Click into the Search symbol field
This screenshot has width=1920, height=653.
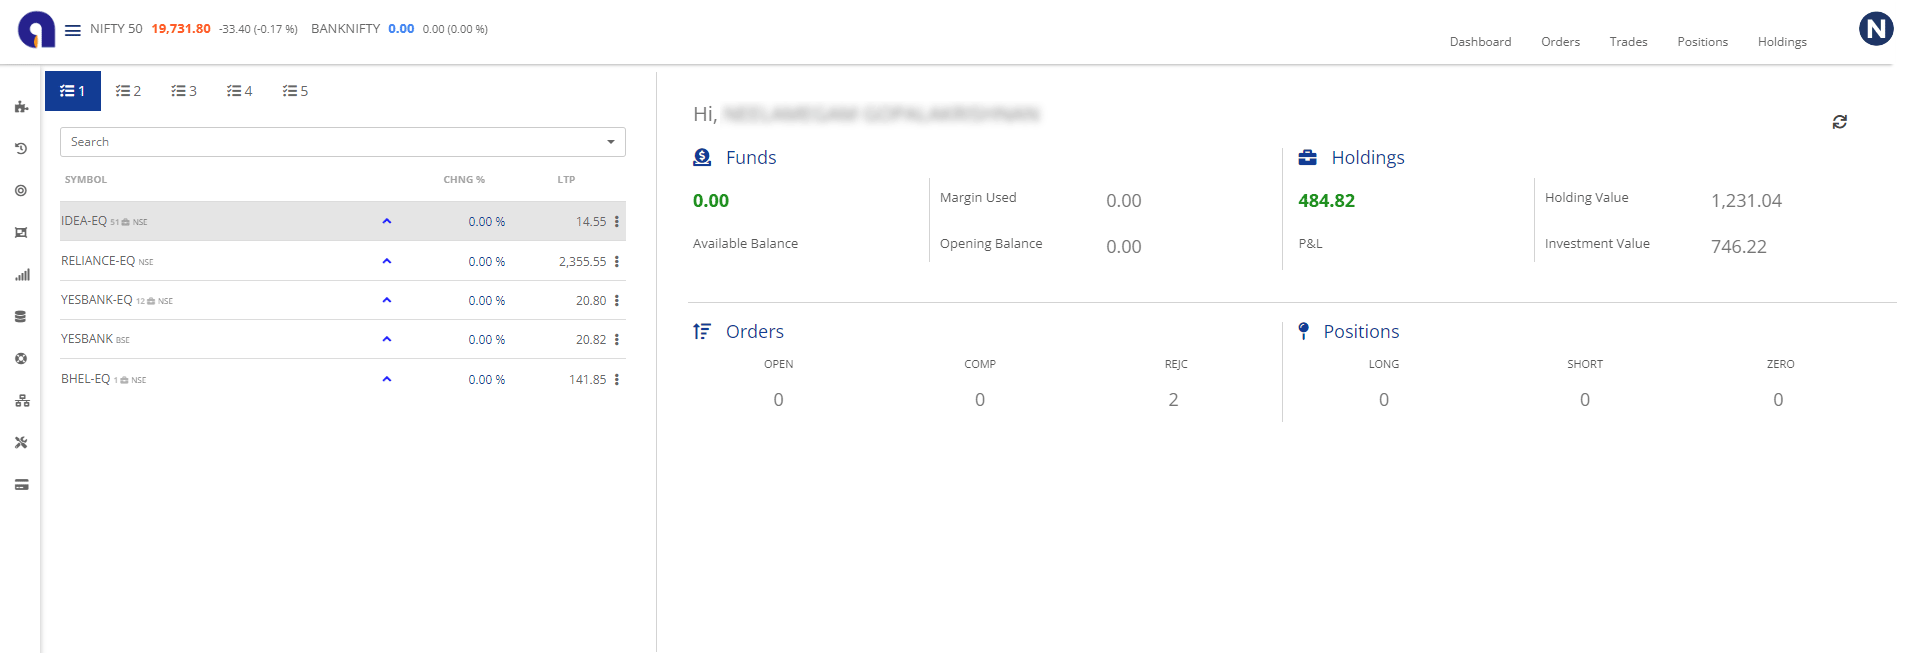click(330, 142)
